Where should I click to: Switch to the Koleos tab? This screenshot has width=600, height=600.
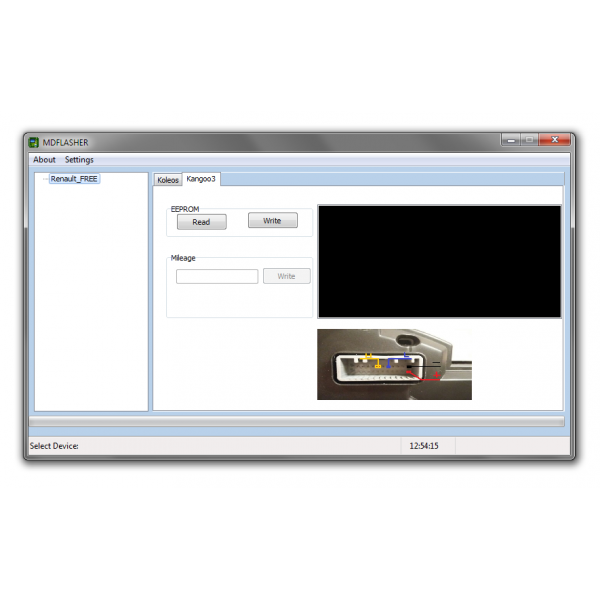pos(168,180)
